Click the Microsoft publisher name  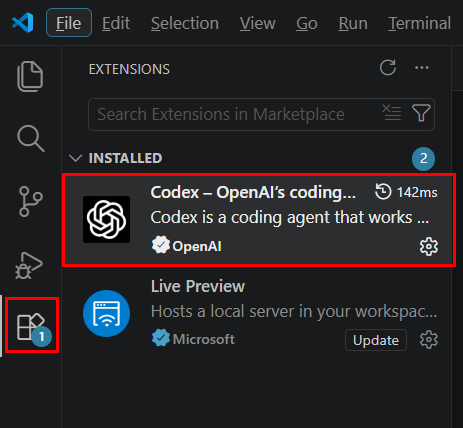[x=204, y=339]
